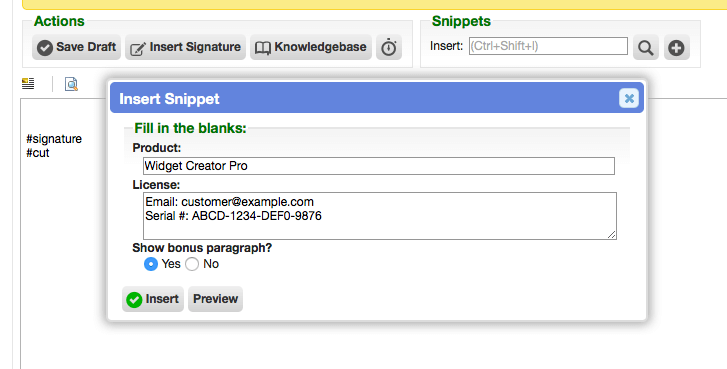Screen dimensions: 727x369
Task: Click the add snippet plus icon
Action: (676, 47)
